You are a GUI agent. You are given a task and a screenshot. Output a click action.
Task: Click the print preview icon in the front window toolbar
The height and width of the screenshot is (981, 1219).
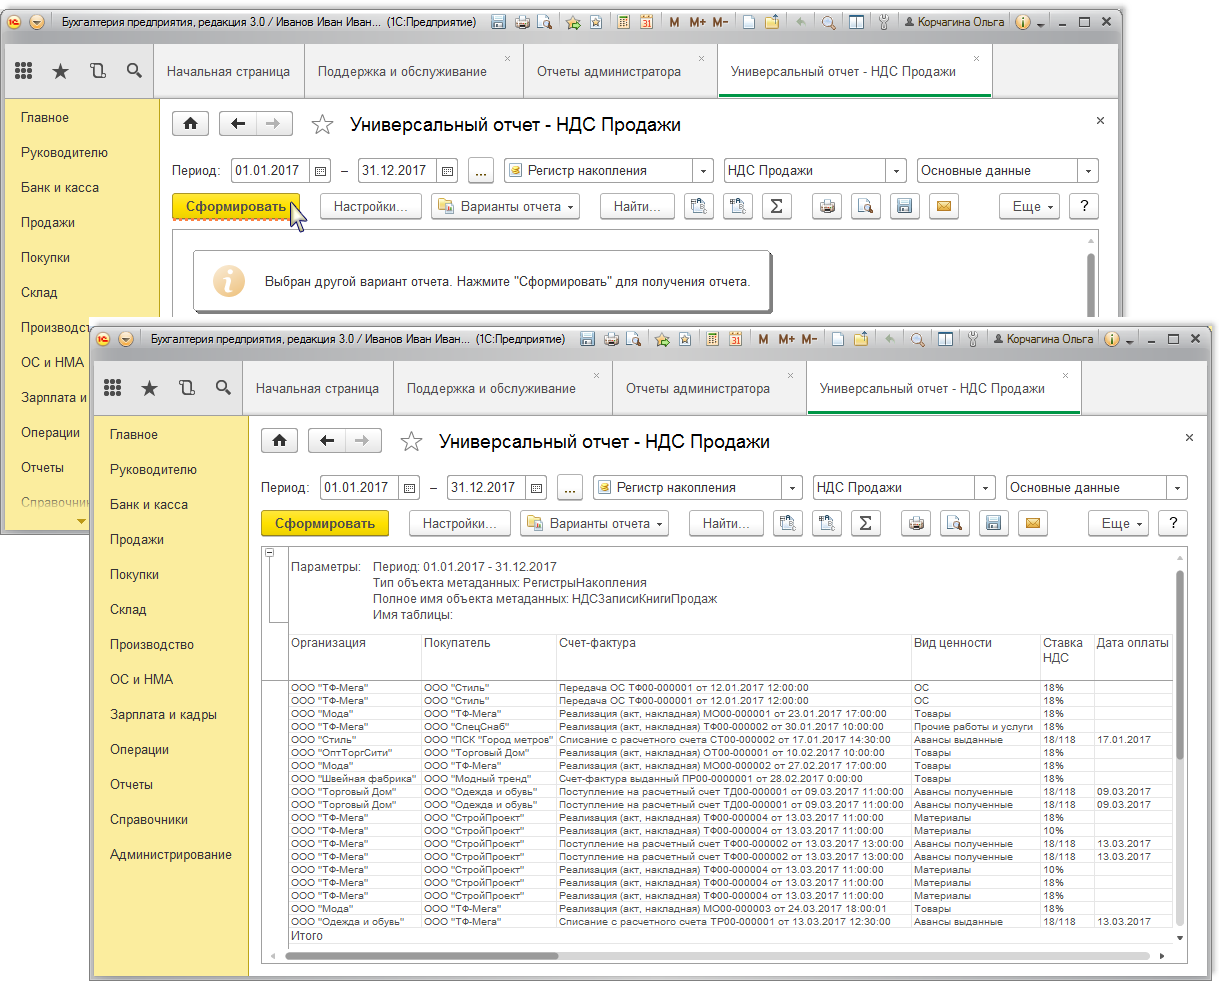(954, 523)
